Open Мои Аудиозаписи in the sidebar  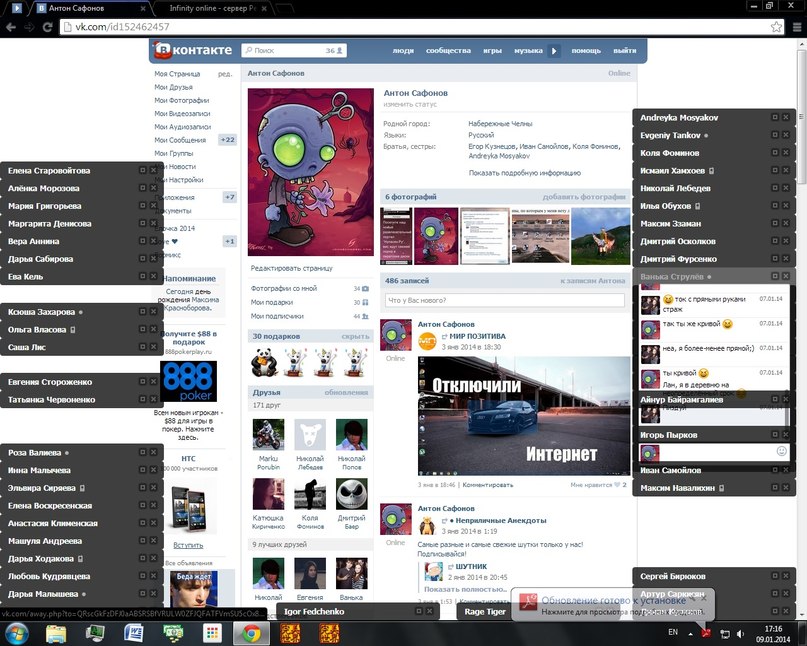tap(183, 127)
